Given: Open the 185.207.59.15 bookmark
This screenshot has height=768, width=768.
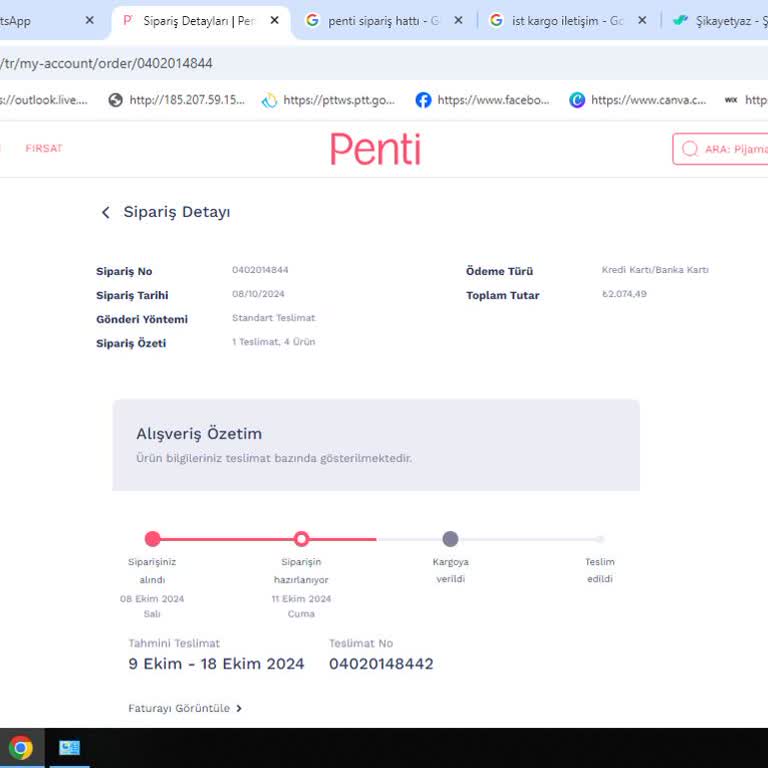Looking at the screenshot, I should tap(177, 100).
